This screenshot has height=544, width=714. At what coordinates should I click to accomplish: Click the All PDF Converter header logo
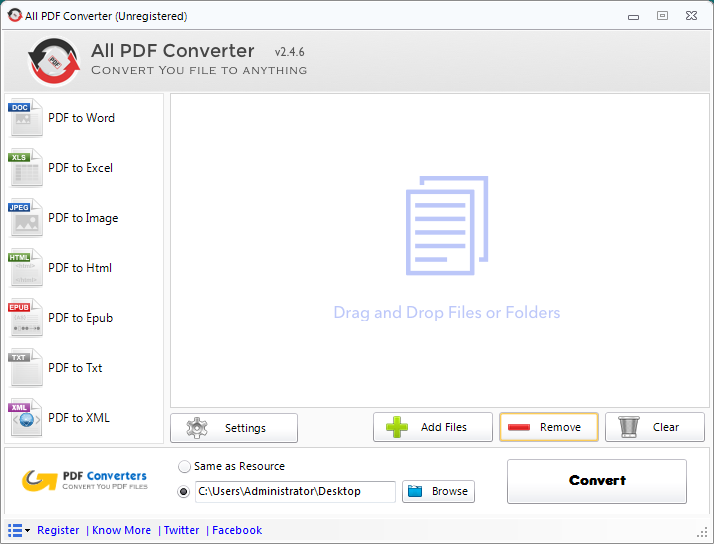pyautogui.click(x=54, y=61)
